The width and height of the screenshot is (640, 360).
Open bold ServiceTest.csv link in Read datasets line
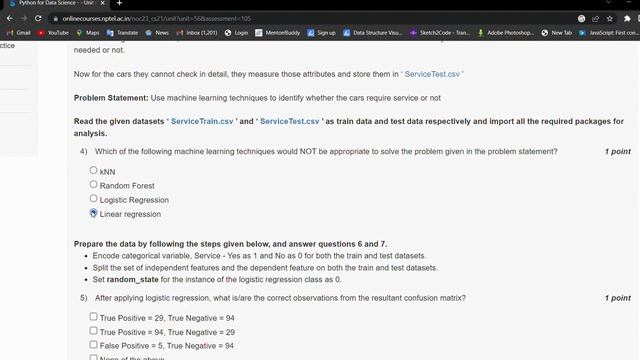289,122
